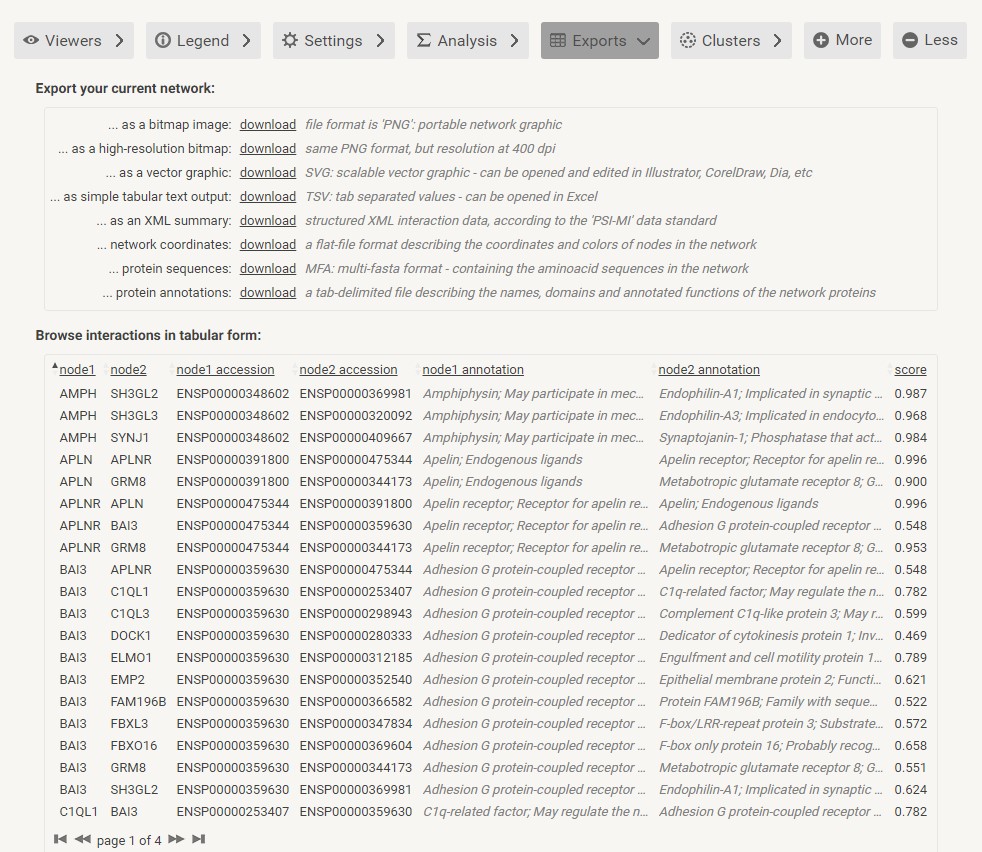
Task: Select accession 'ENSP00000298943'
Action: click(x=356, y=614)
